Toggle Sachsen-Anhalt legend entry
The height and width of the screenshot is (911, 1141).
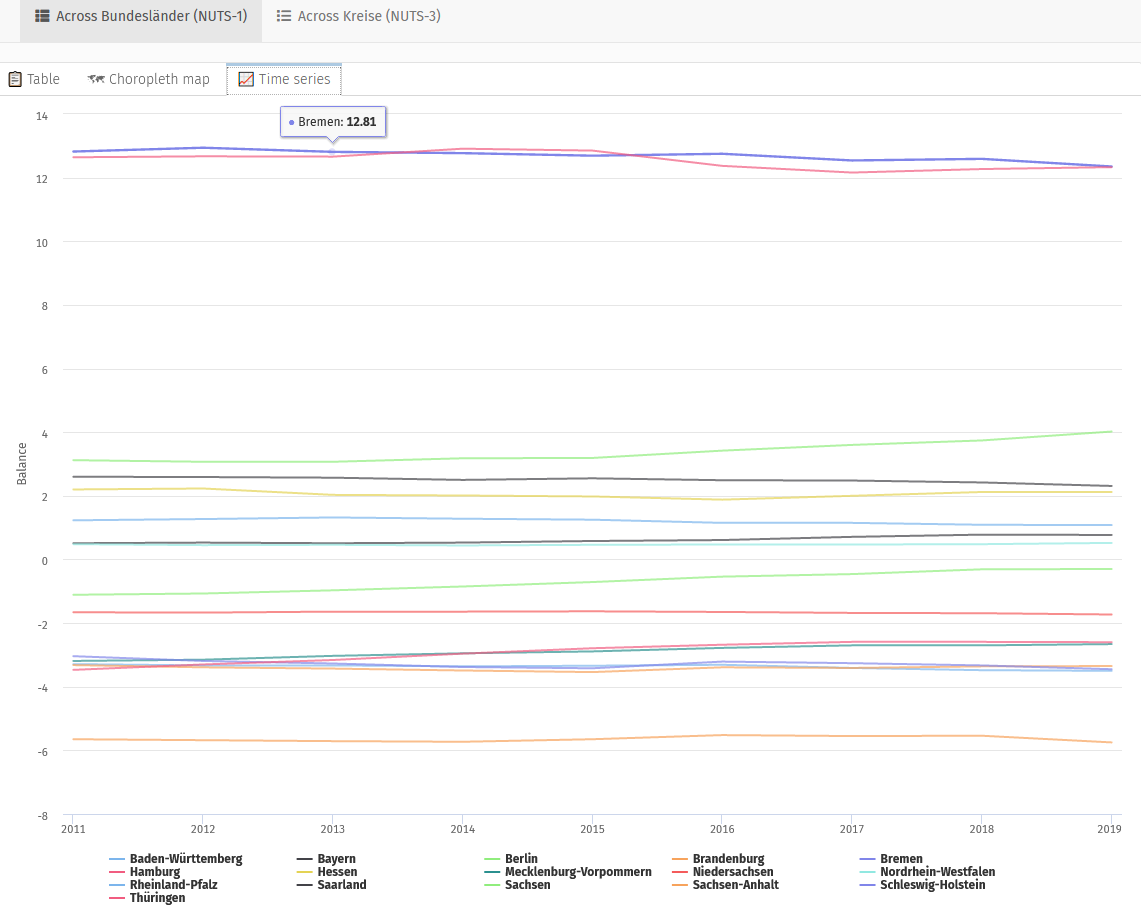[x=725, y=885]
